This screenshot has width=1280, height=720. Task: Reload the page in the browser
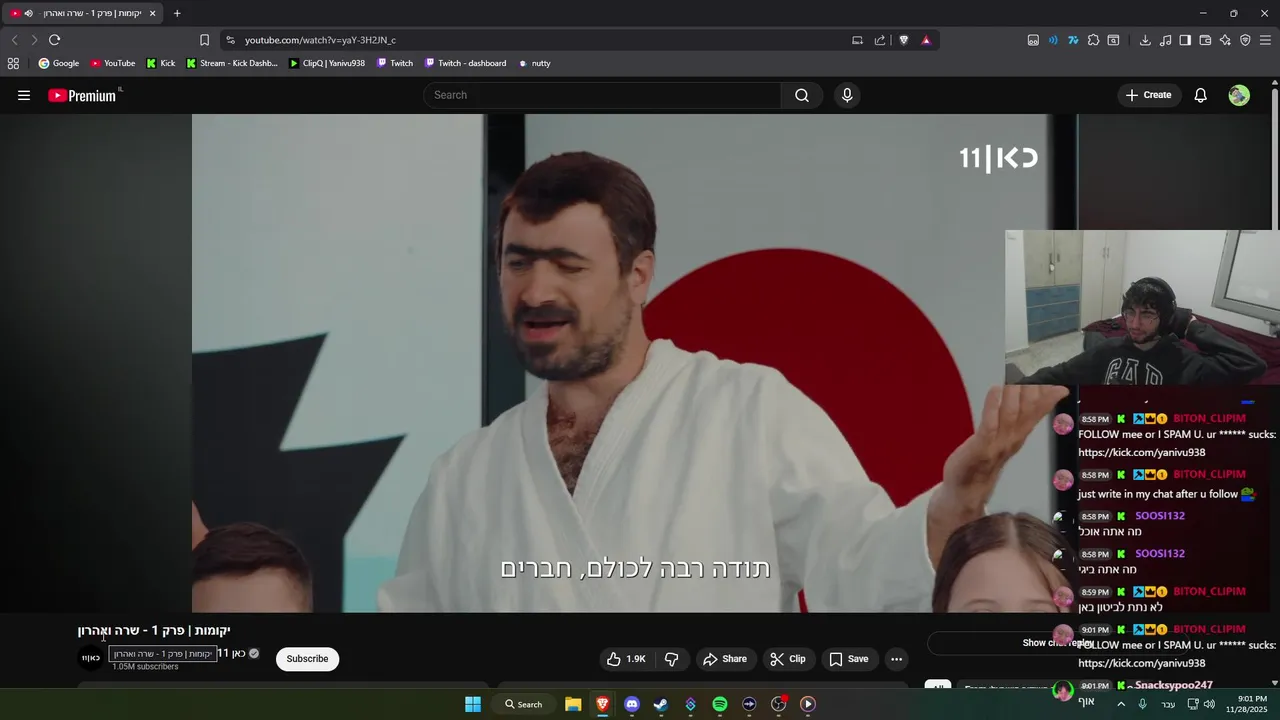pos(55,40)
